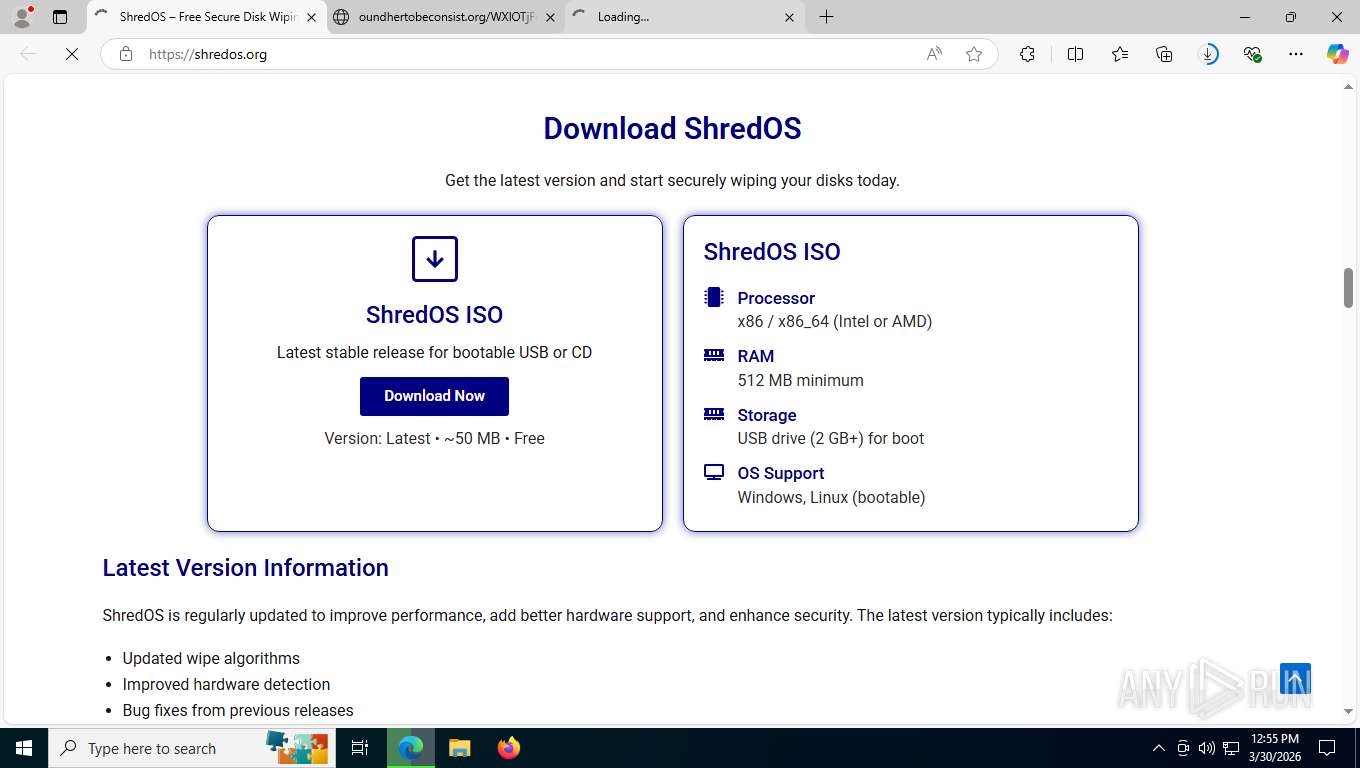This screenshot has width=1360, height=768.
Task: Click the '512 MB minimum' text
Action: point(800,380)
